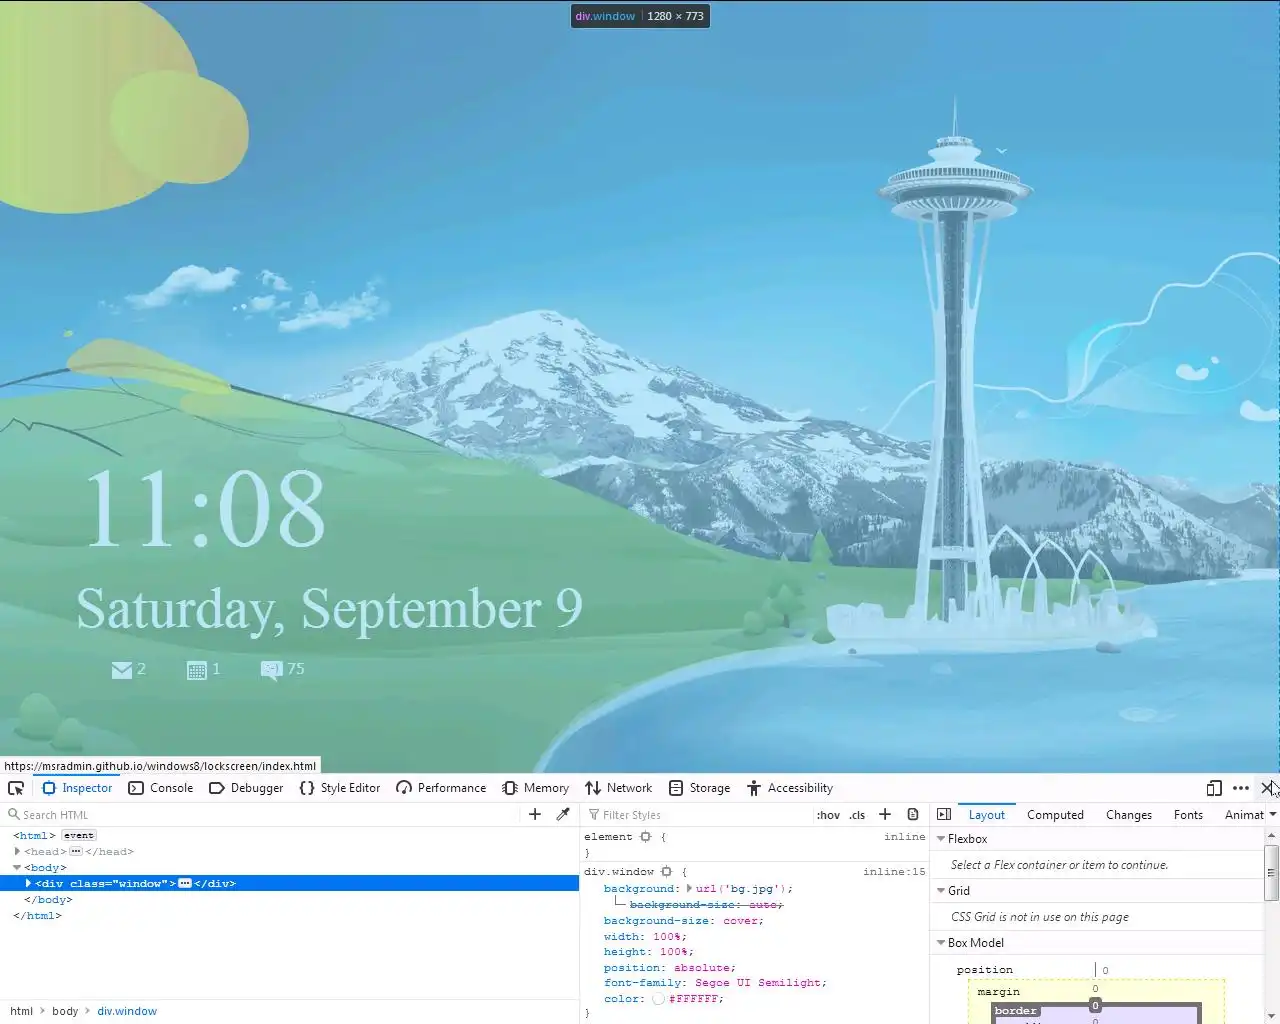Switch to the Layout tab
1280x1024 pixels.
(x=987, y=815)
